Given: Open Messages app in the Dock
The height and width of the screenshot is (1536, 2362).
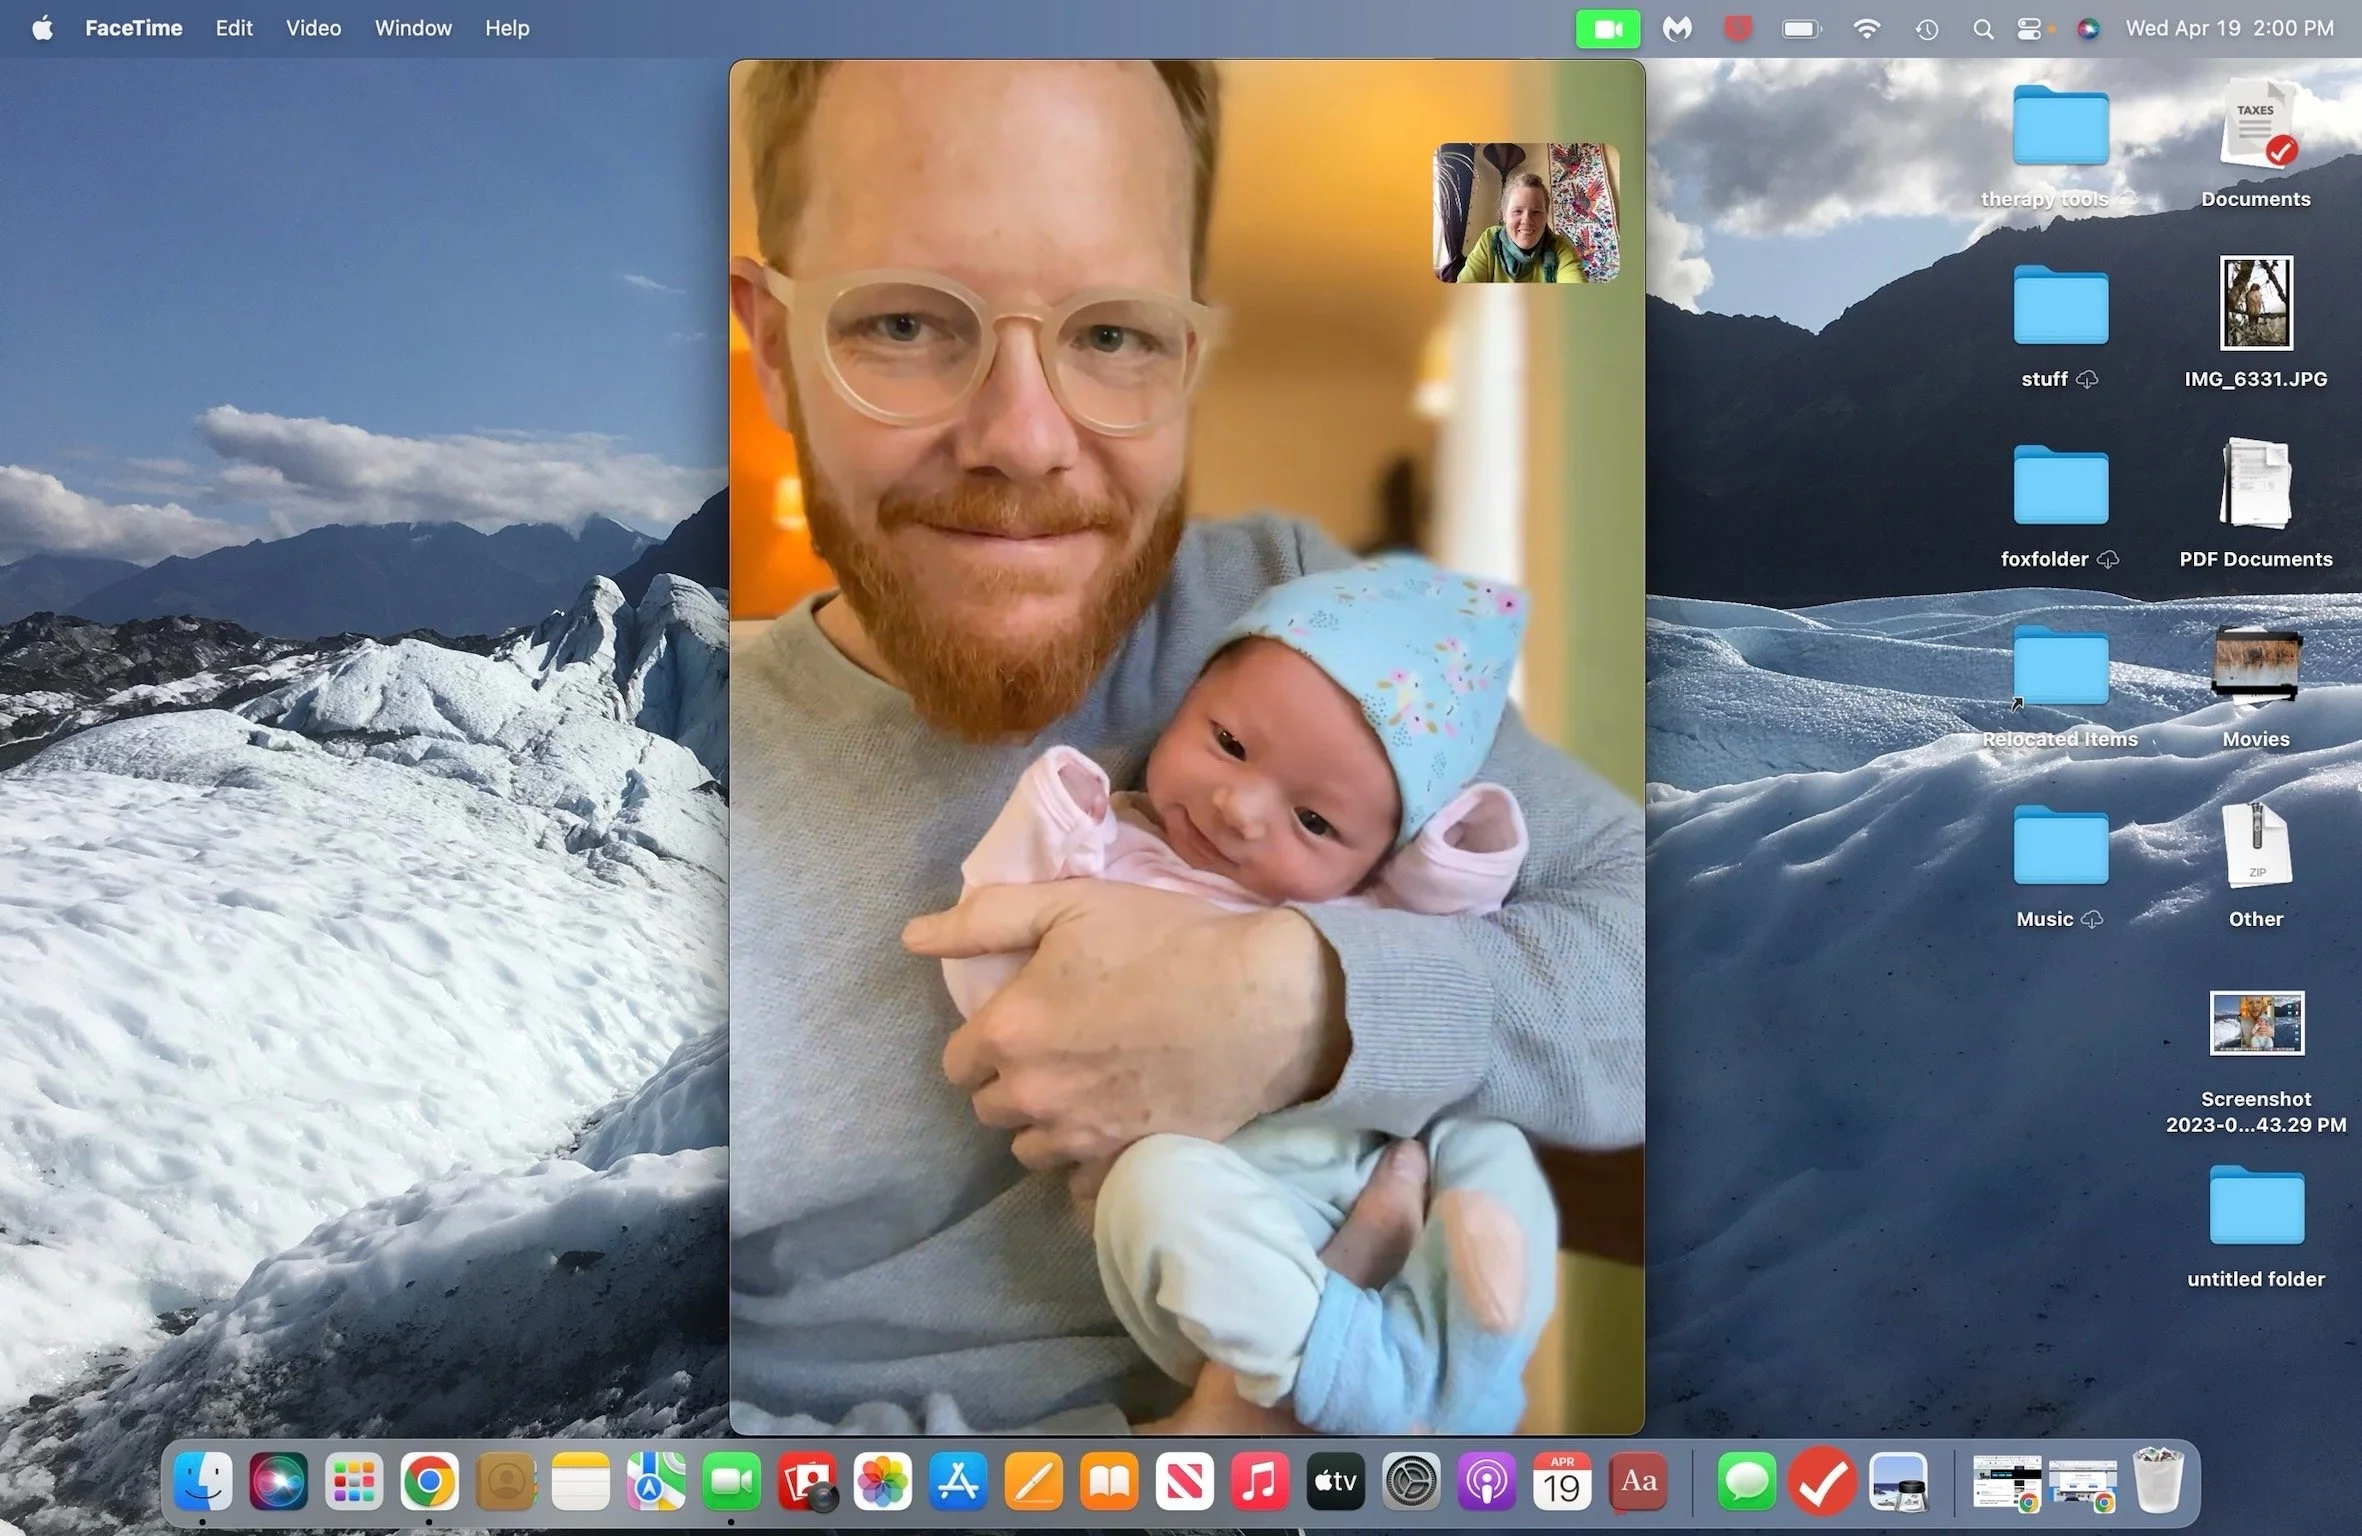Looking at the screenshot, I should [1746, 1481].
